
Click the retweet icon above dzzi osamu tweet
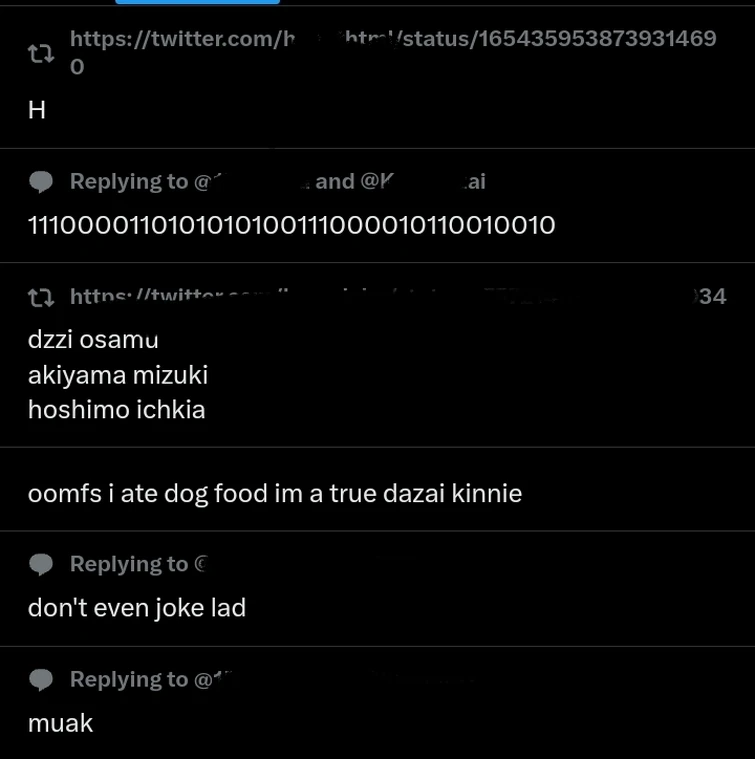(x=41, y=298)
